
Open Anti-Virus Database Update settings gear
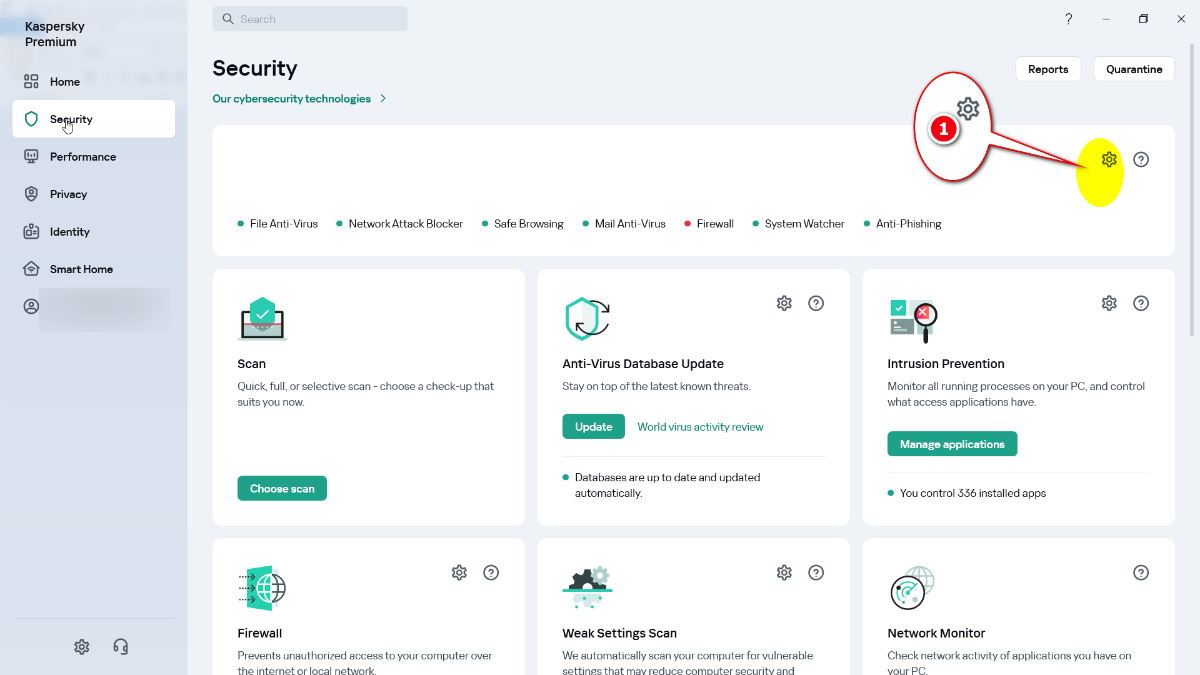coord(784,303)
